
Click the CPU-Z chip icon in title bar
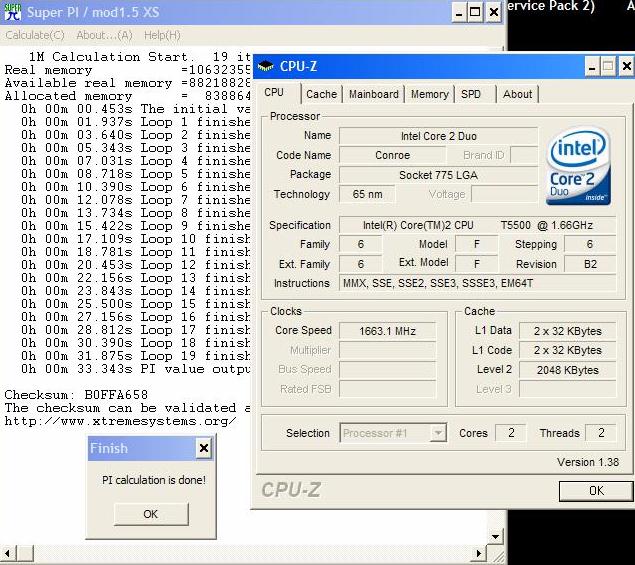click(x=266, y=66)
